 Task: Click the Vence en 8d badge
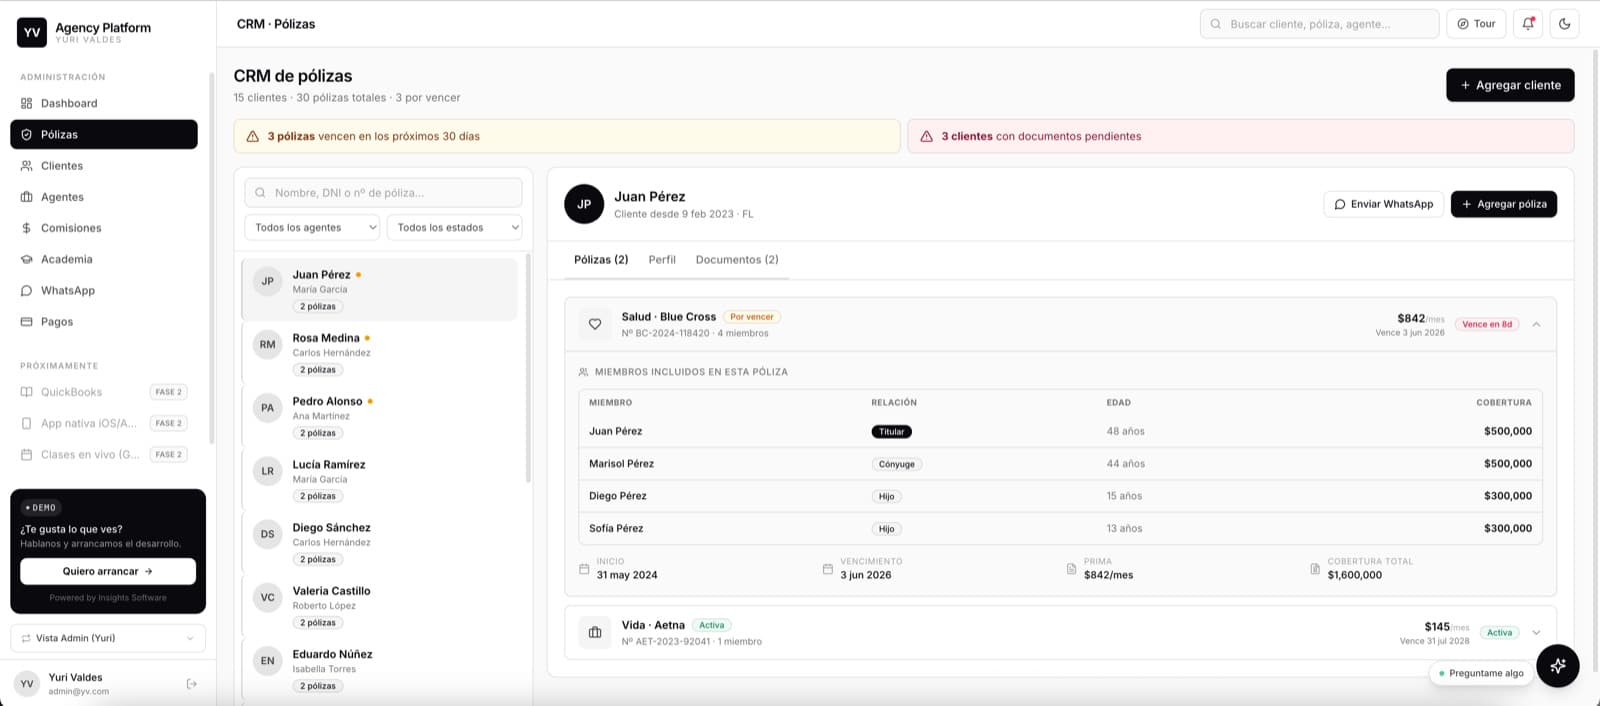[1487, 324]
